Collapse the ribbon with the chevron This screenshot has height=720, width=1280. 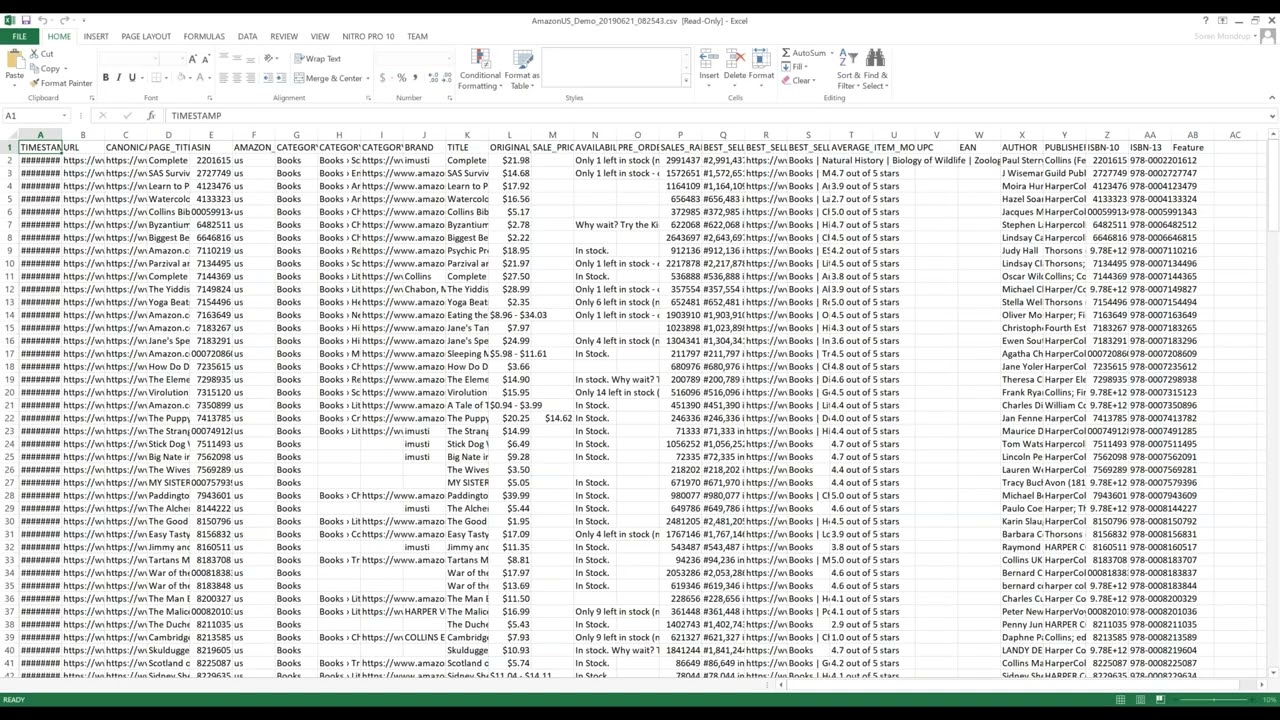(x=1271, y=98)
